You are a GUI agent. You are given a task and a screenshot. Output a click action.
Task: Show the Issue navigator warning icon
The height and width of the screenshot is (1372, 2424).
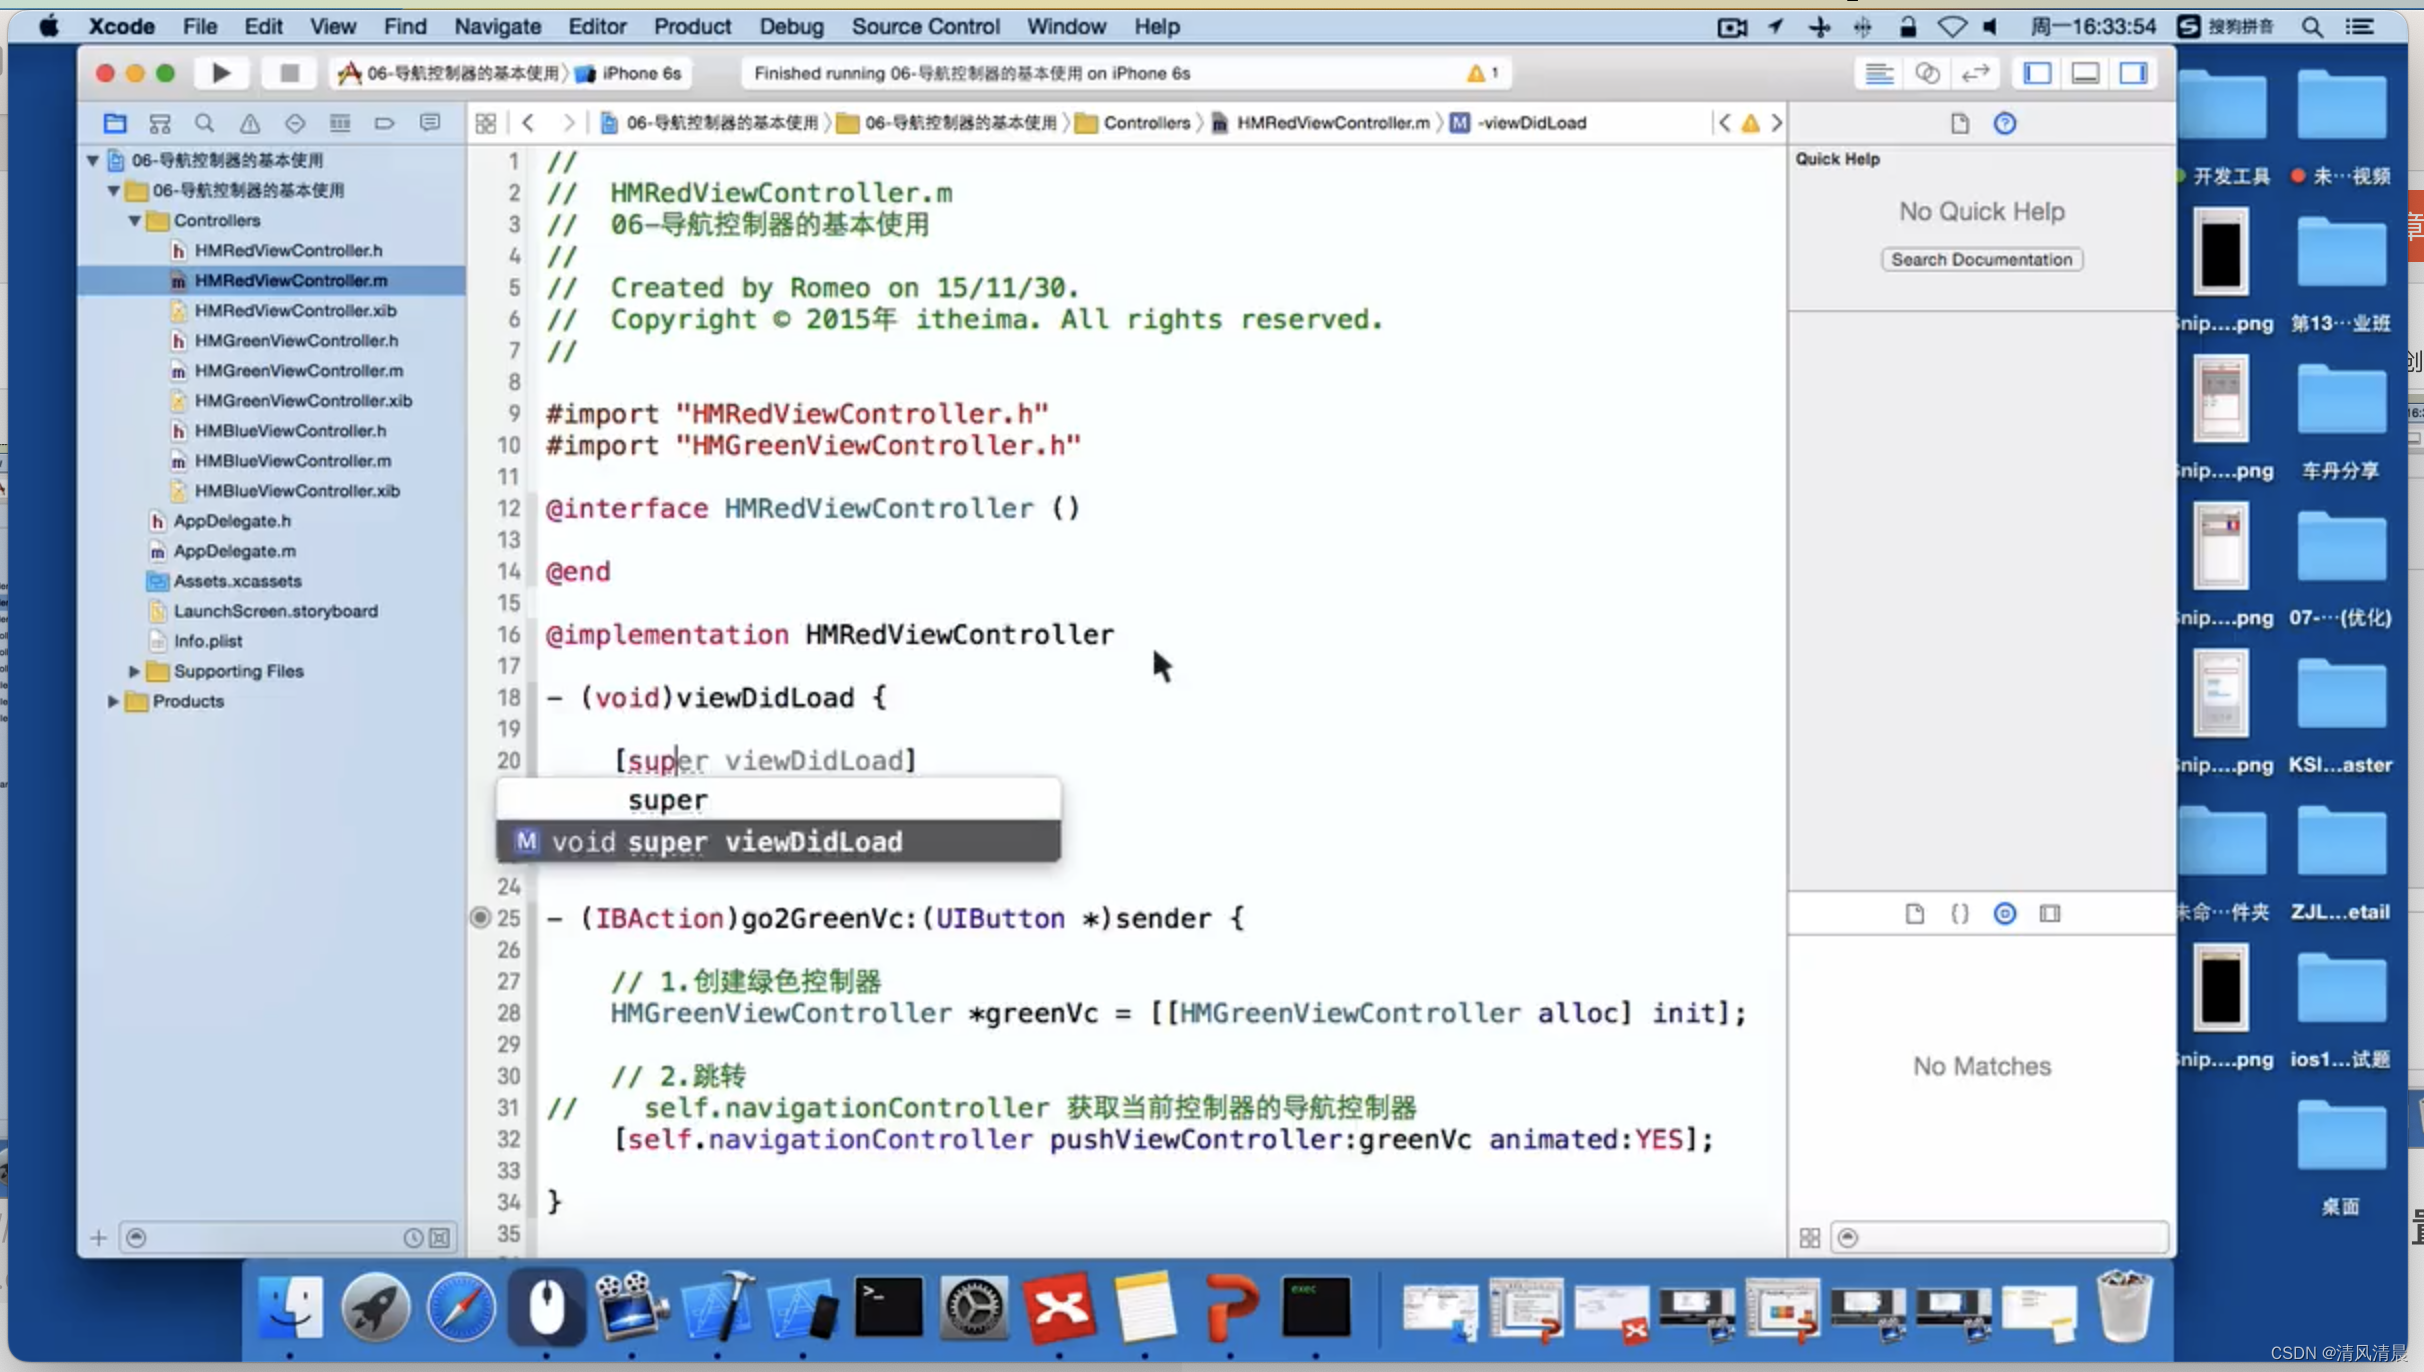click(x=250, y=123)
